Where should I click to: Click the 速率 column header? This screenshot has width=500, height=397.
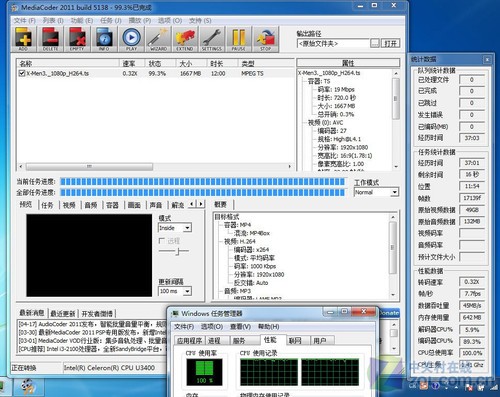click(132, 63)
